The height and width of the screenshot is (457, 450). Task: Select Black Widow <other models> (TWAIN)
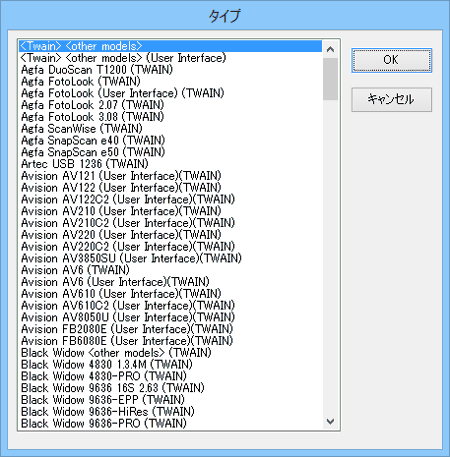(x=170, y=353)
